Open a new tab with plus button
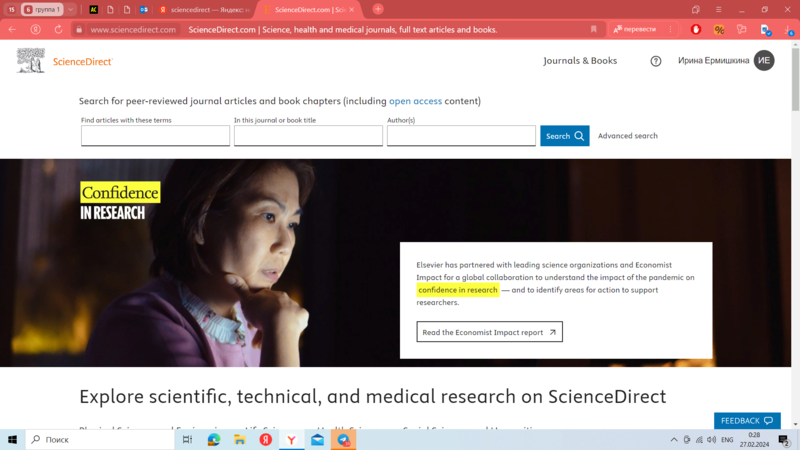Image resolution: width=800 pixels, height=450 pixels. click(378, 9)
